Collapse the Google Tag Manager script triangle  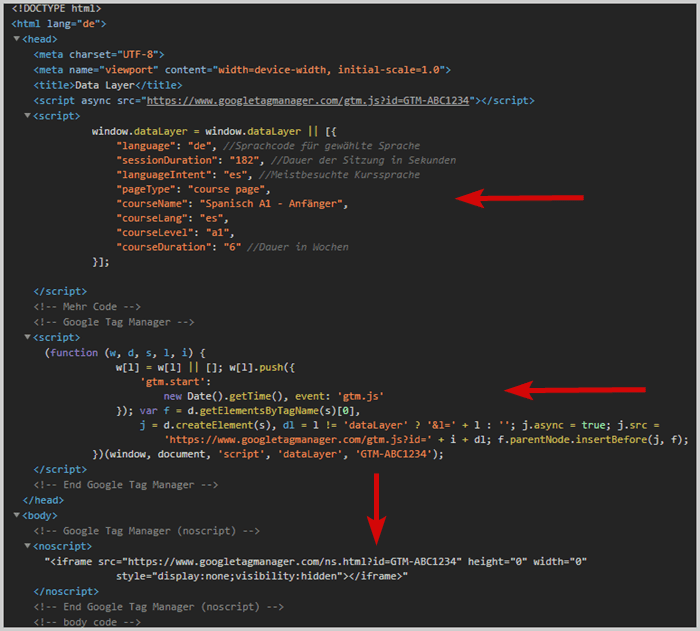point(27,337)
